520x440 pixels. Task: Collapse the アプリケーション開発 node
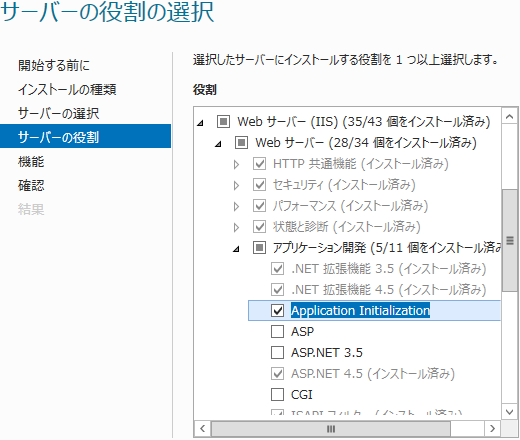point(236,249)
